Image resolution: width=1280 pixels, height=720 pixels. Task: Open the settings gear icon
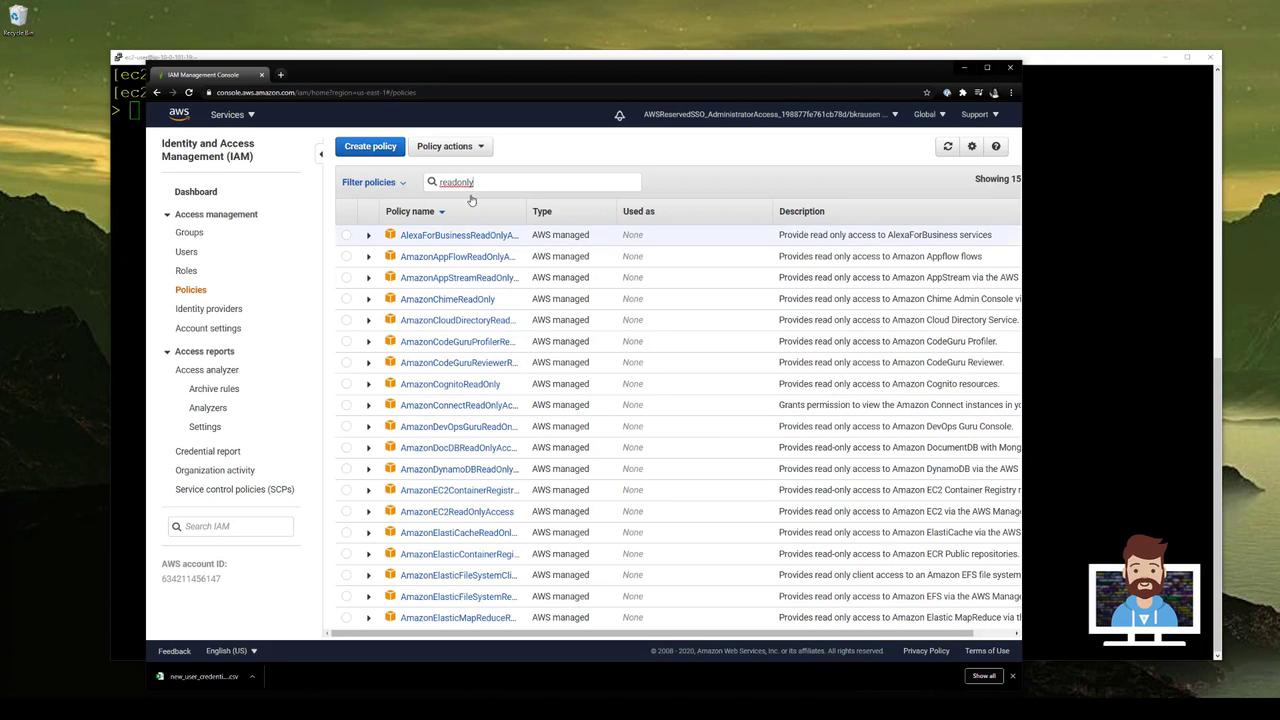[972, 146]
